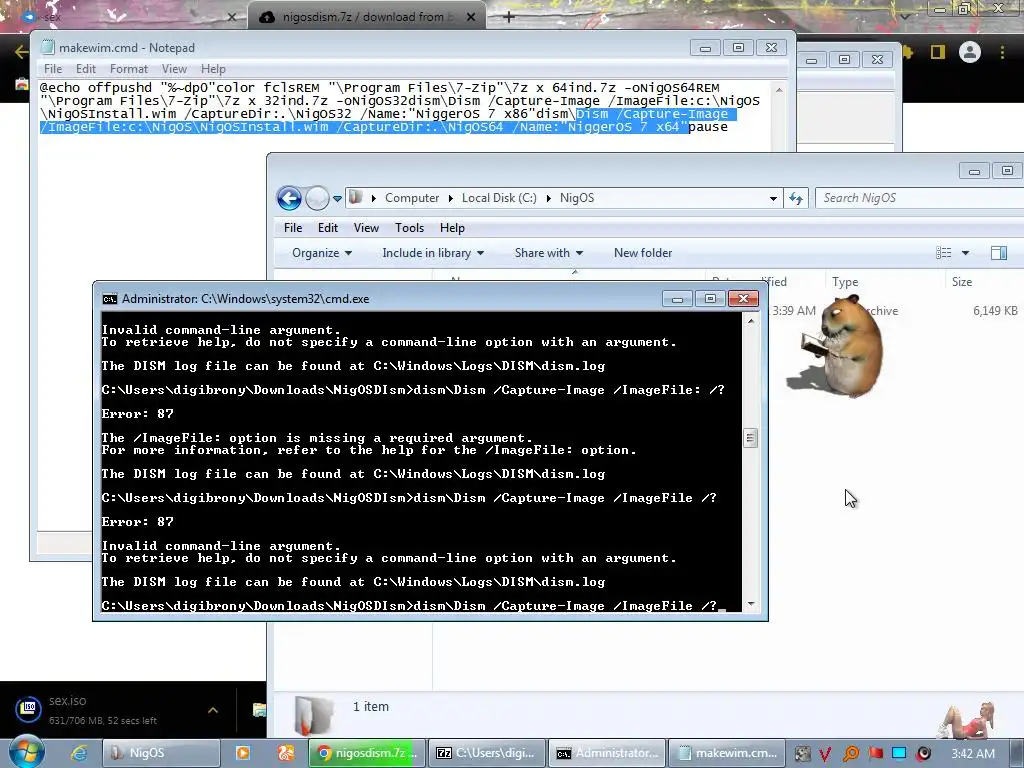The height and width of the screenshot is (768, 1024).
Task: Close the nigosdism.7z Chrome tab
Action: pyautogui.click(x=471, y=18)
